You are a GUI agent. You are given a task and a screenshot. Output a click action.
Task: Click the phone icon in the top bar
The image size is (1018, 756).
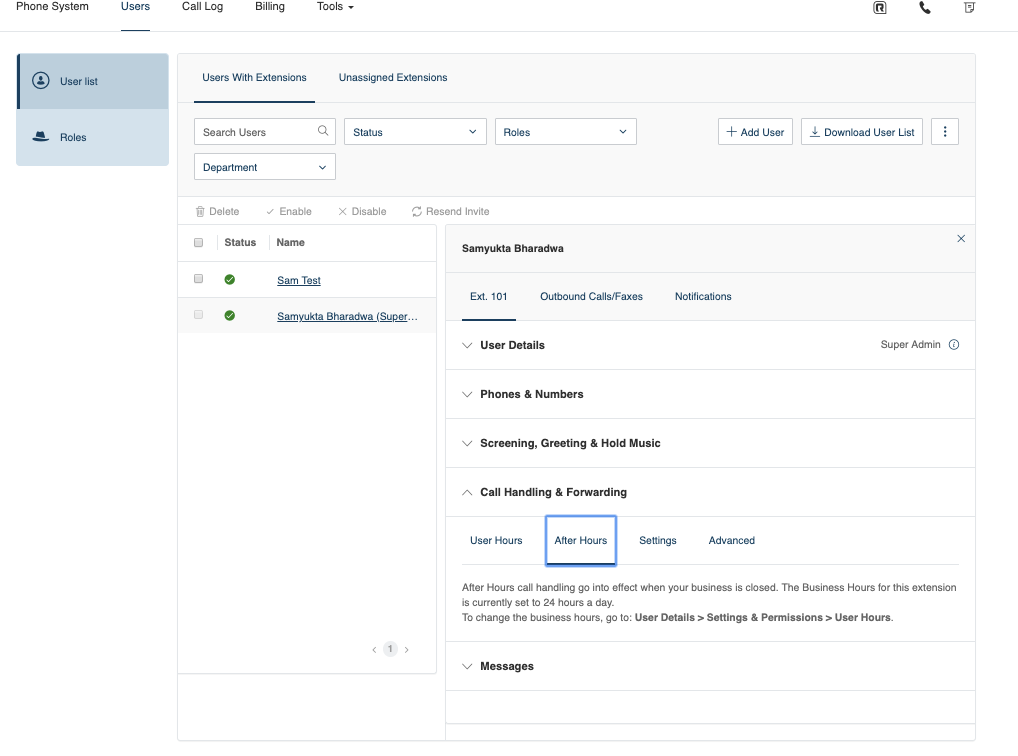pos(924,8)
